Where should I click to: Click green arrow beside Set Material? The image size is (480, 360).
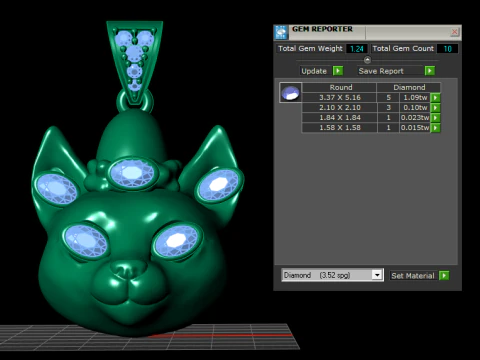pos(444,276)
